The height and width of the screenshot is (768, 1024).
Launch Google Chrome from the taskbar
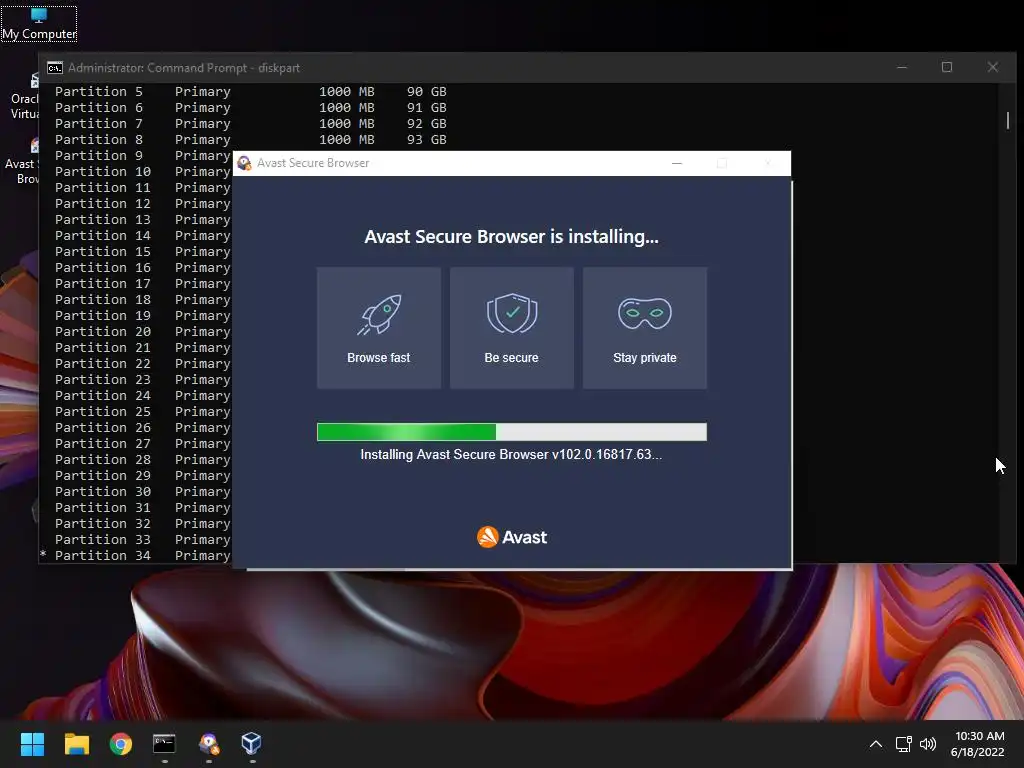coord(121,744)
